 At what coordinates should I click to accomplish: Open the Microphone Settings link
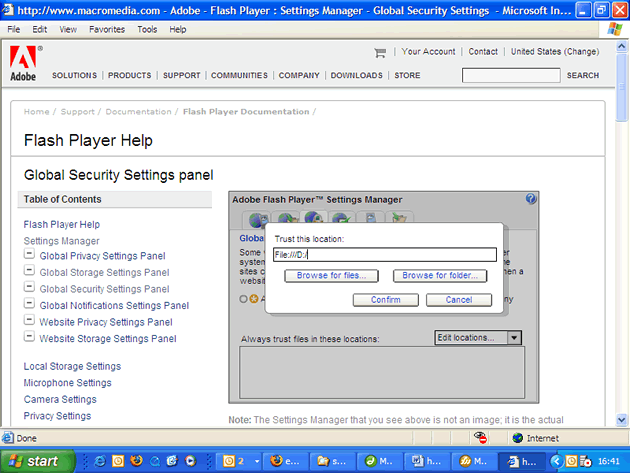click(68, 383)
